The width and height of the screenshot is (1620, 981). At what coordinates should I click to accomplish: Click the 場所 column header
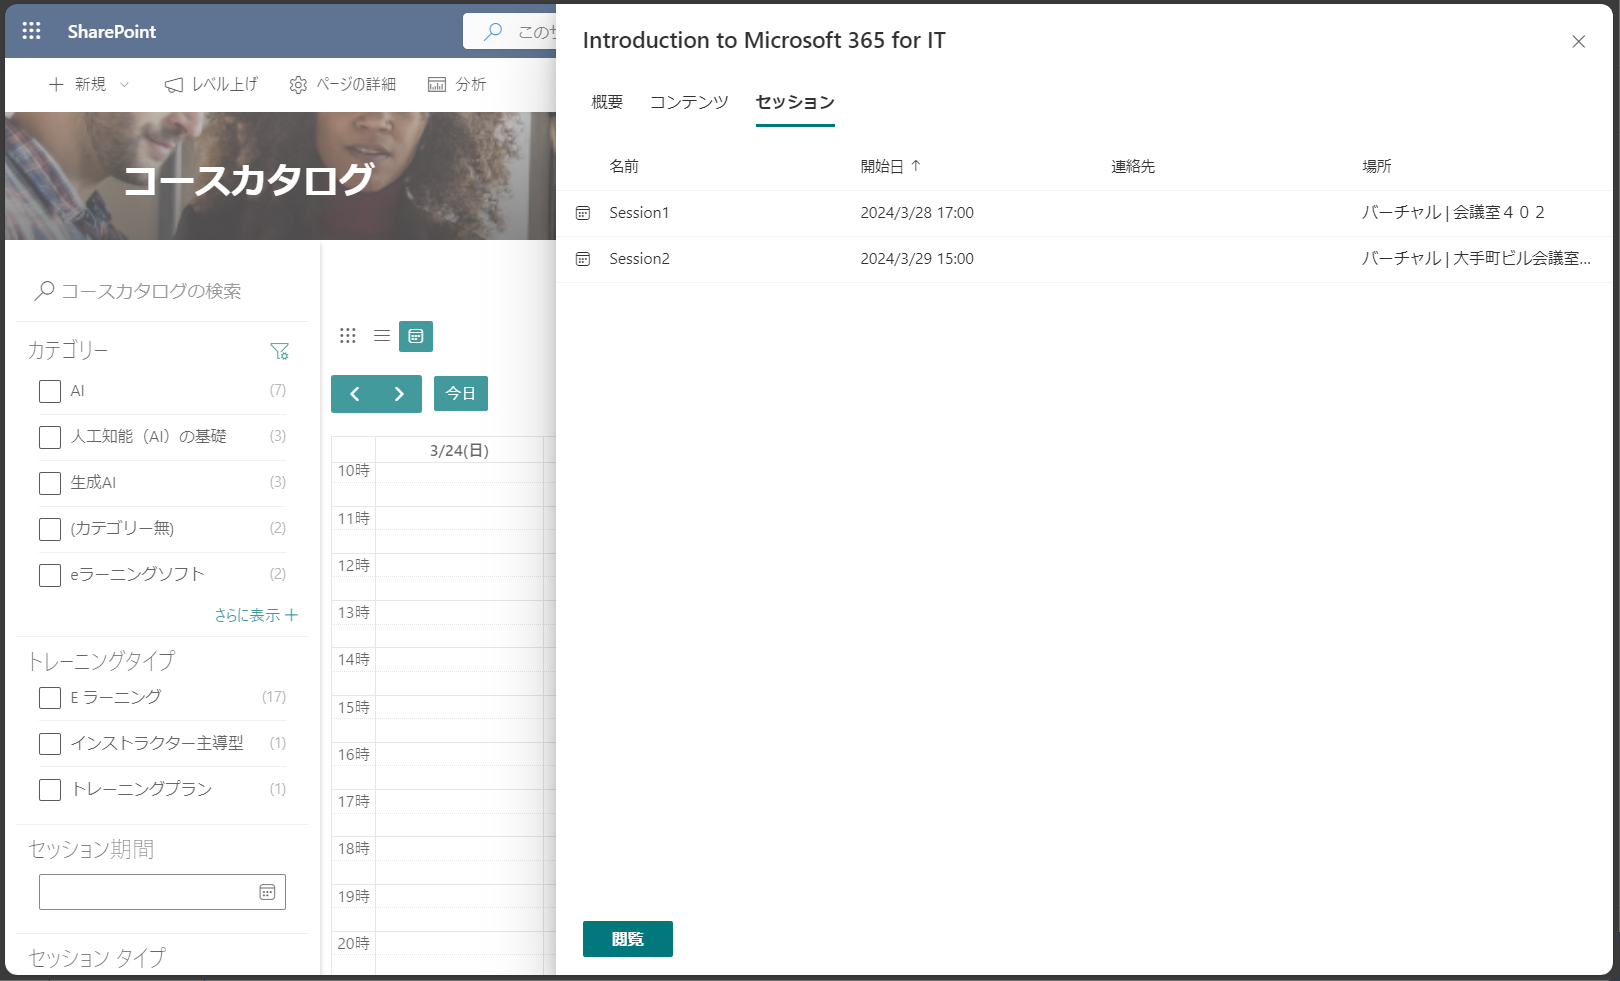(1376, 166)
